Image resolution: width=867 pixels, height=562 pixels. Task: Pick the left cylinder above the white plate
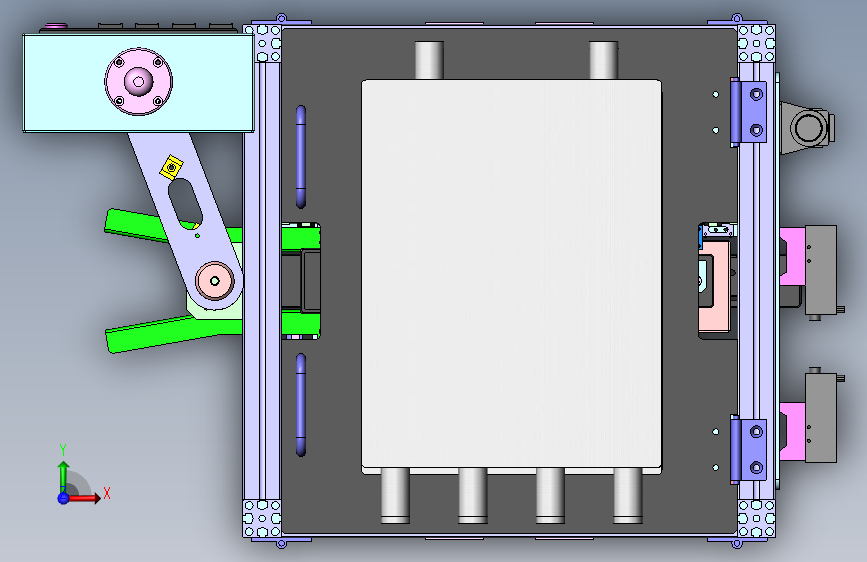point(429,60)
